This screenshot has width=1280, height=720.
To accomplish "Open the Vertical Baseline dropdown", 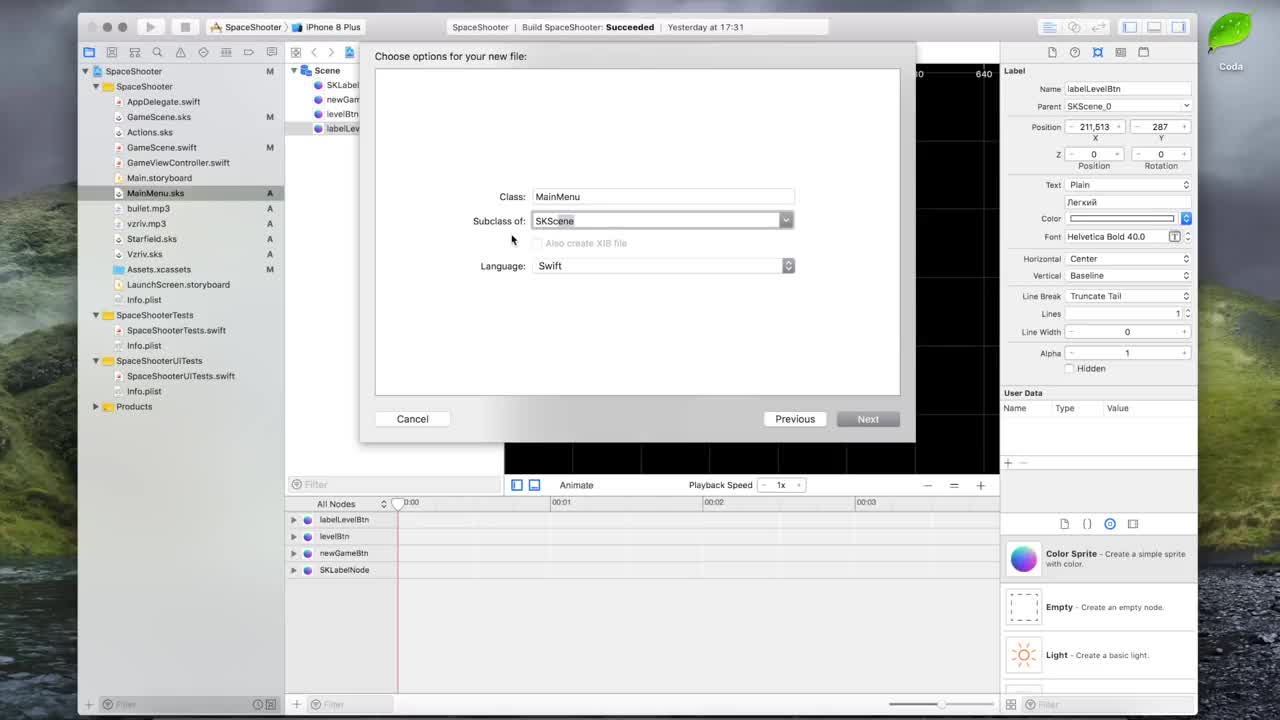I will tap(1128, 276).
